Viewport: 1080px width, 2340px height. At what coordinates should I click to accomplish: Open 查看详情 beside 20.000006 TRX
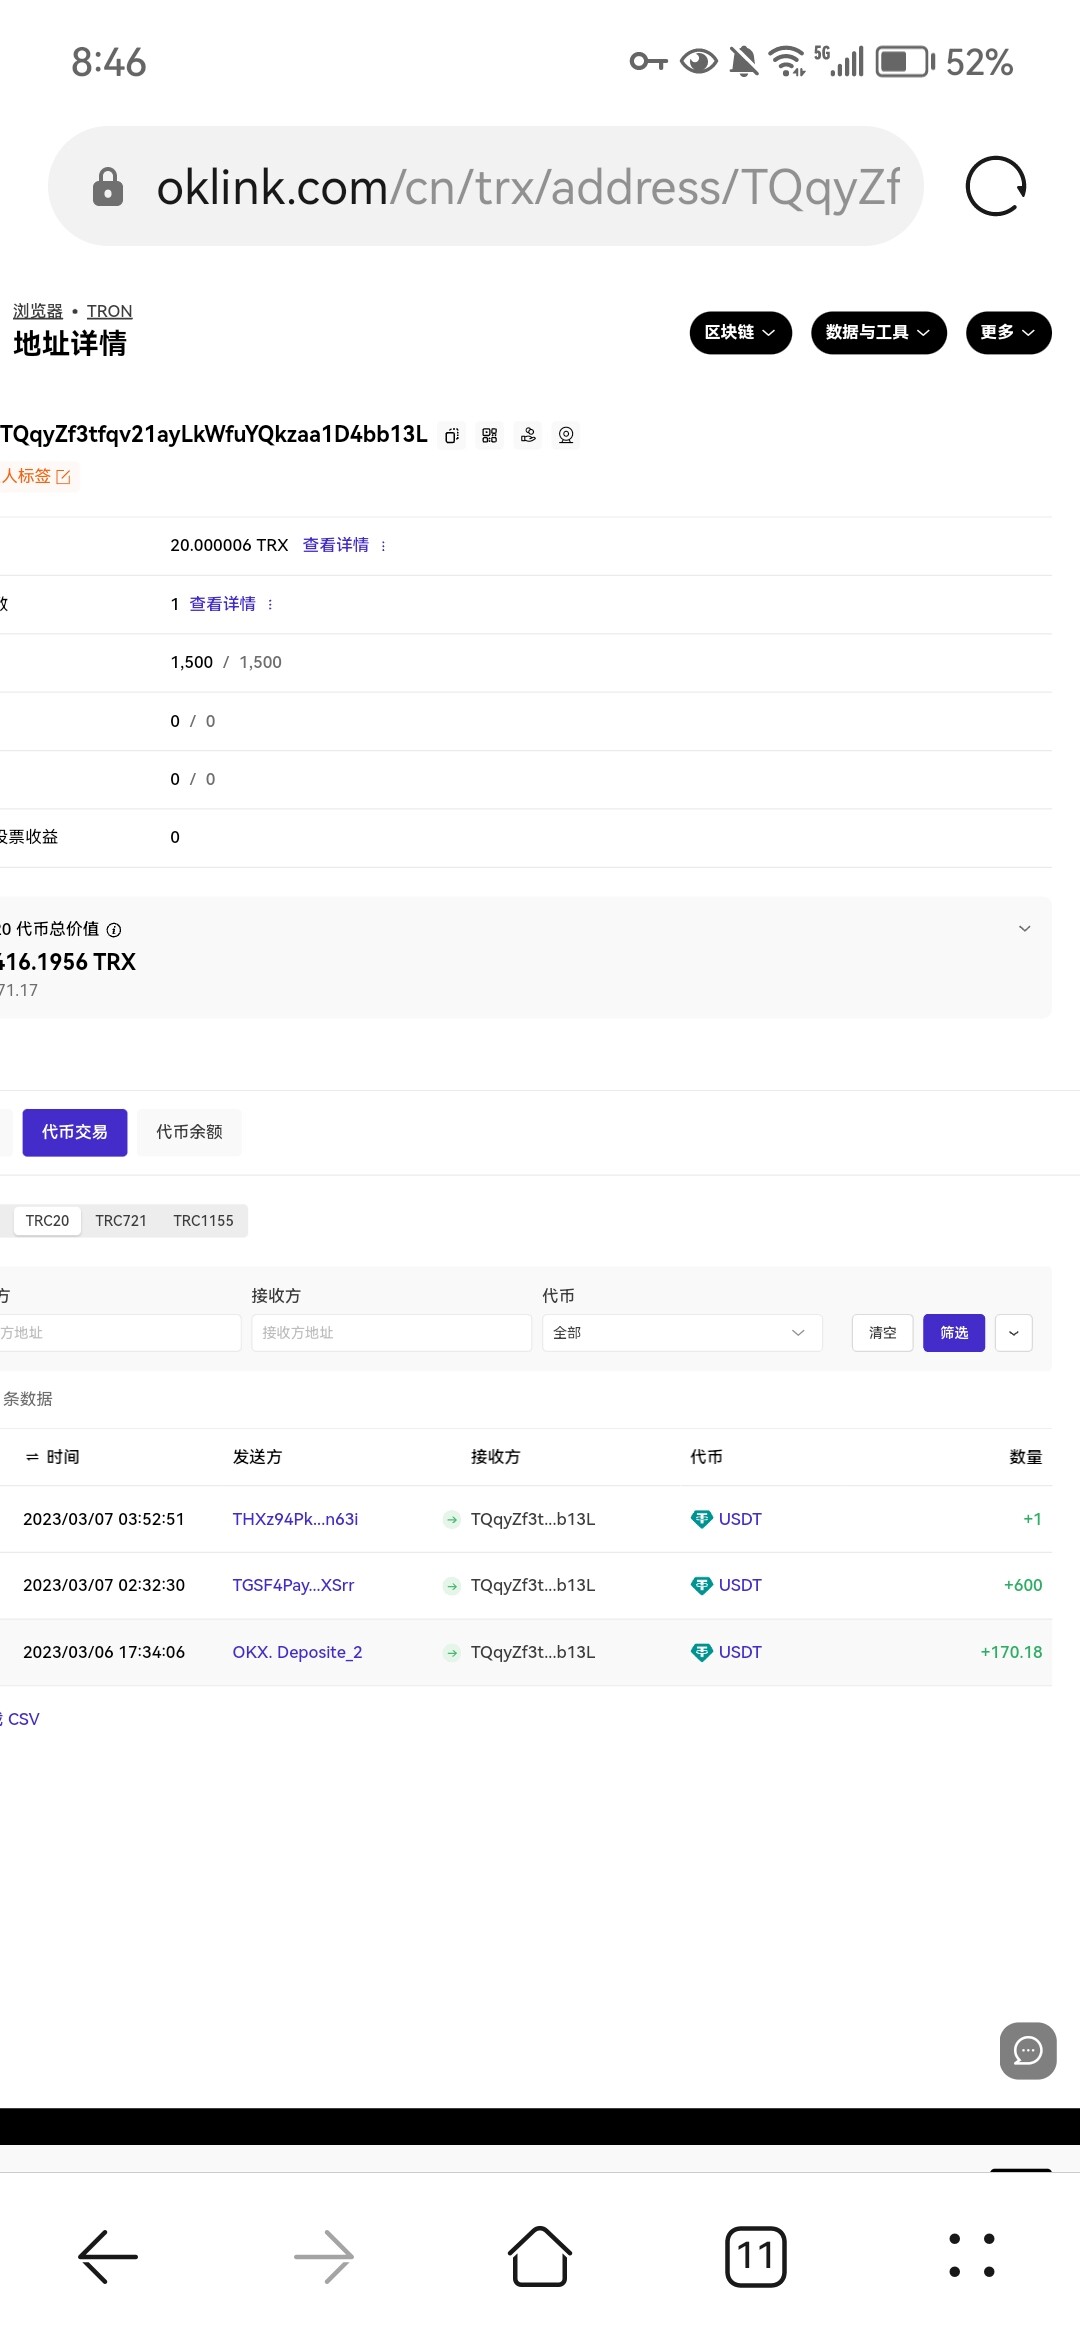tap(336, 545)
